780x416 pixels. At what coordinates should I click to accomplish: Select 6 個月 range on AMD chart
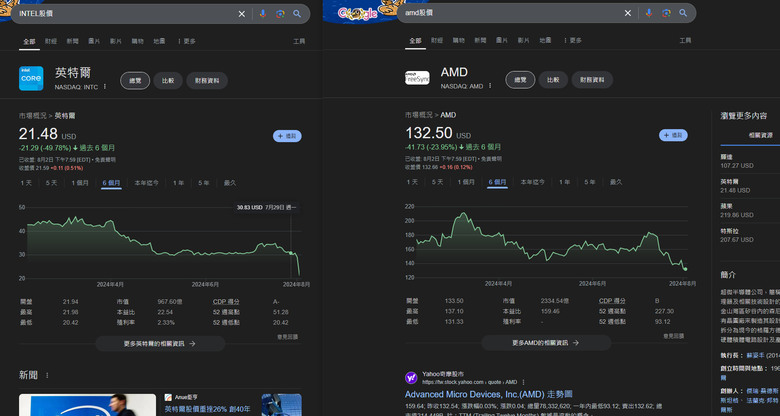point(497,182)
